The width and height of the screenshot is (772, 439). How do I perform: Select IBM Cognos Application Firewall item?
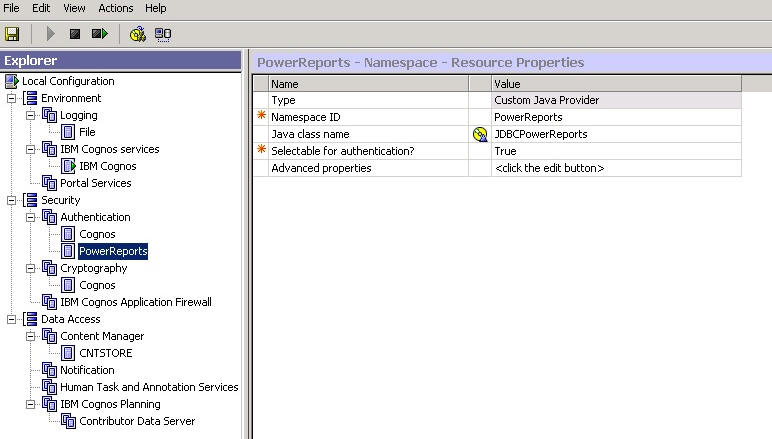point(136,302)
